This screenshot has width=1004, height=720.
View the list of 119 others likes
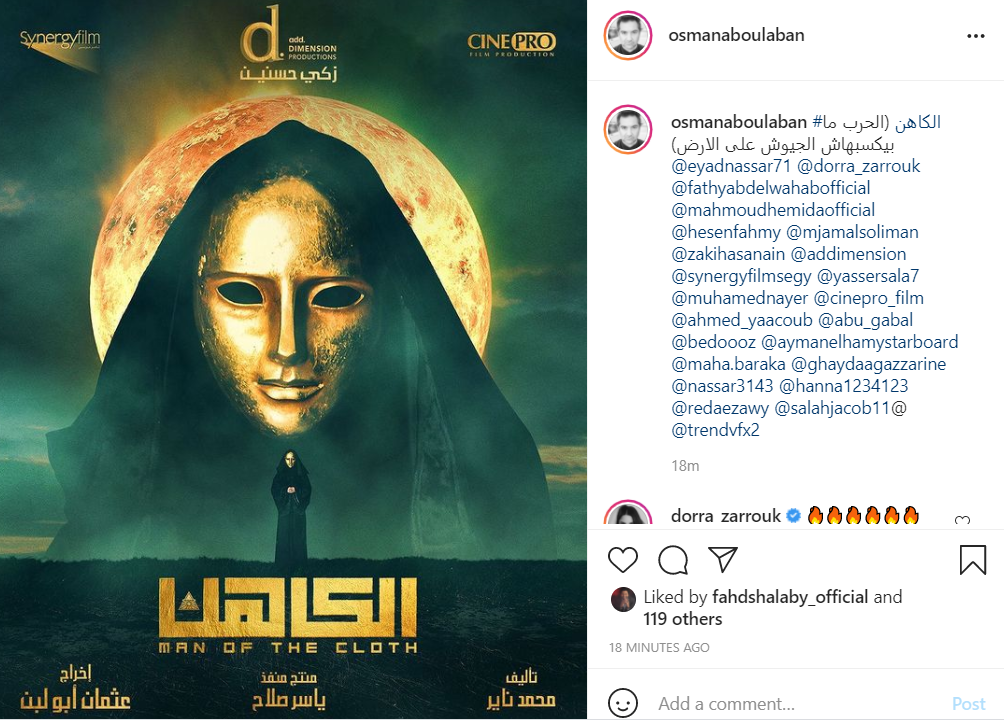(x=683, y=619)
